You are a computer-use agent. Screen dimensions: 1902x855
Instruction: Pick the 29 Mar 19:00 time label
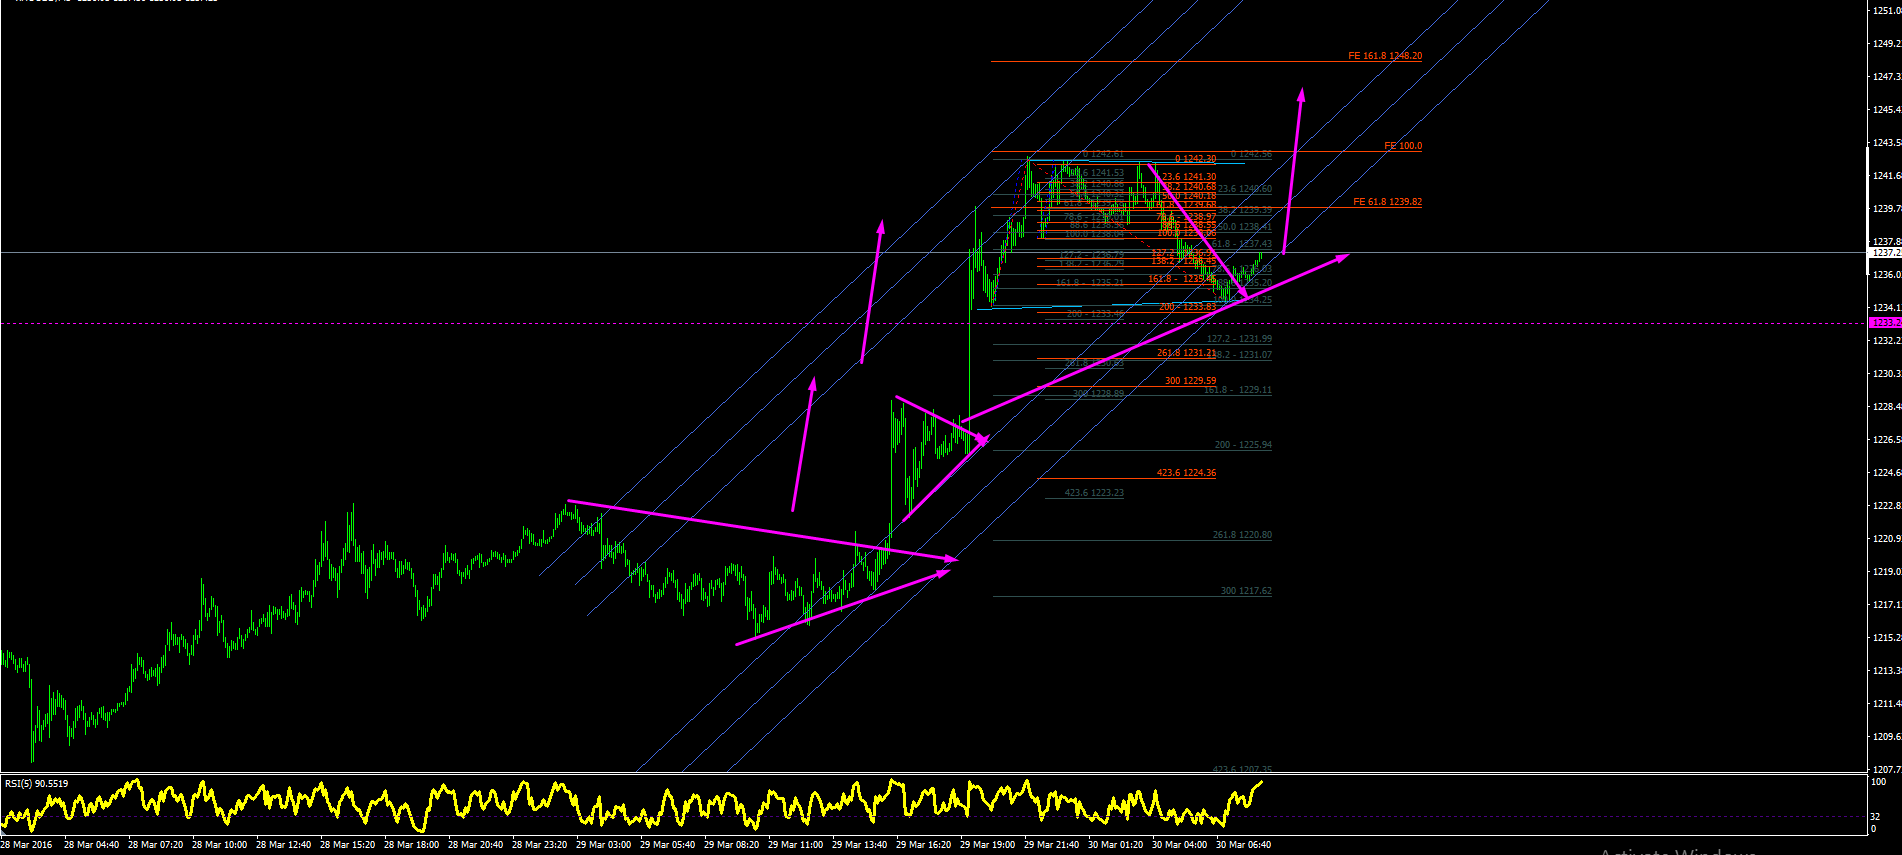point(987,845)
